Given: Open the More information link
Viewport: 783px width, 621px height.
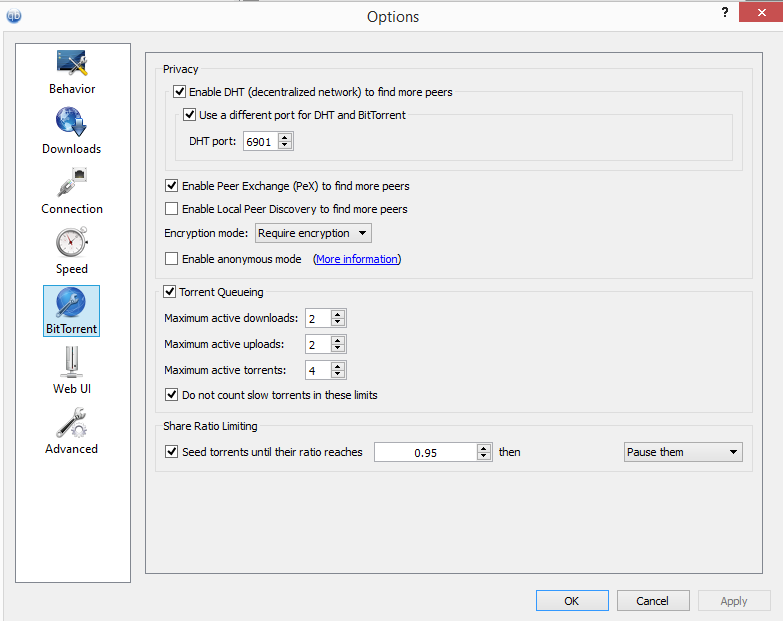Looking at the screenshot, I should point(357,259).
